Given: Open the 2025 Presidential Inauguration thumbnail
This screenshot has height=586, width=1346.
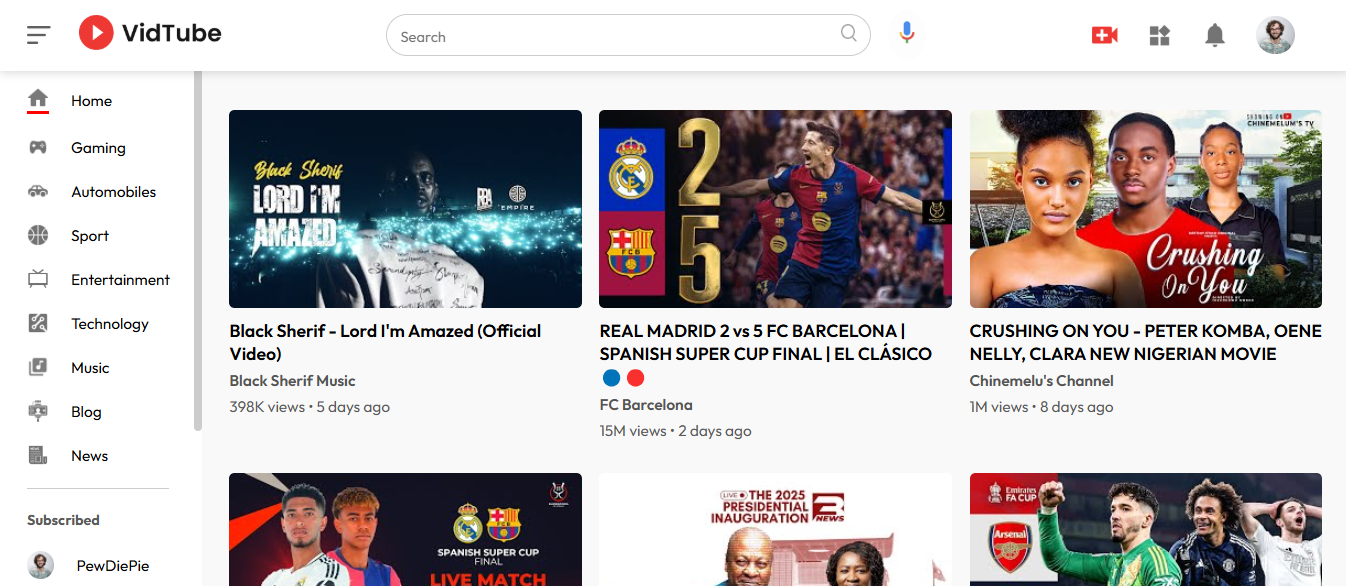Looking at the screenshot, I should 775,529.
